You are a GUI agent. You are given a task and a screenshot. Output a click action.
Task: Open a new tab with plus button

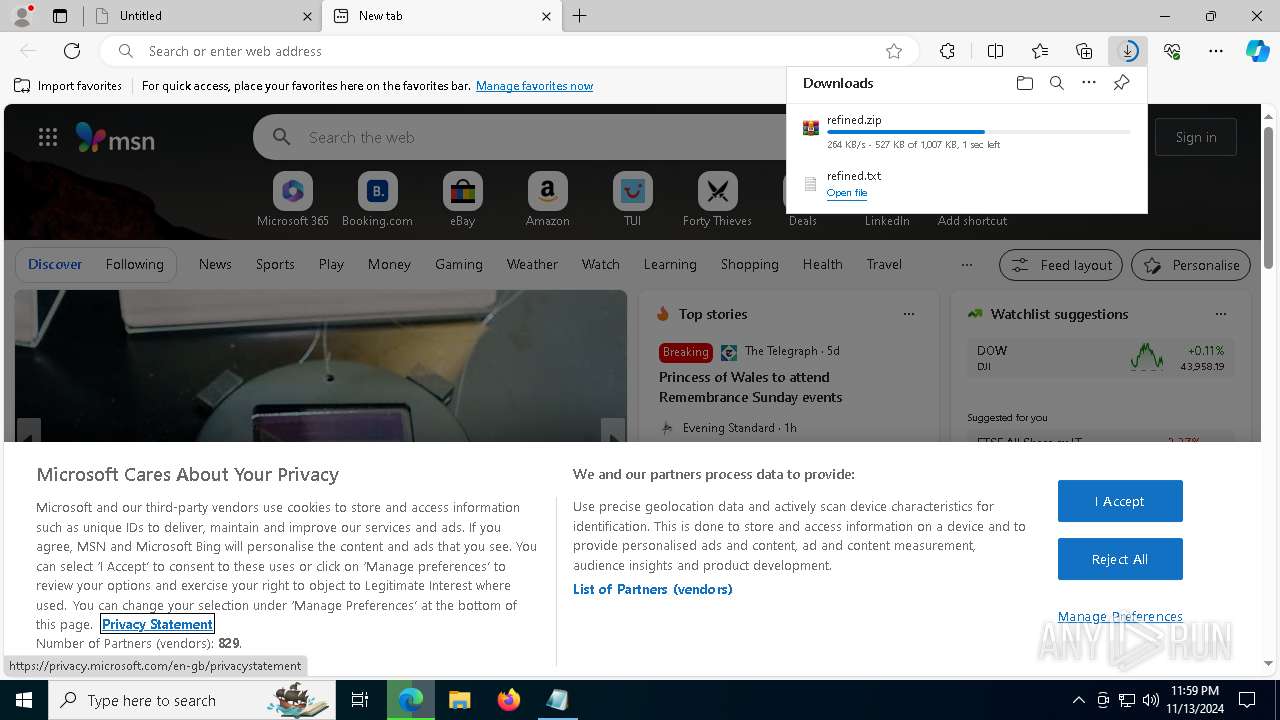pos(580,16)
